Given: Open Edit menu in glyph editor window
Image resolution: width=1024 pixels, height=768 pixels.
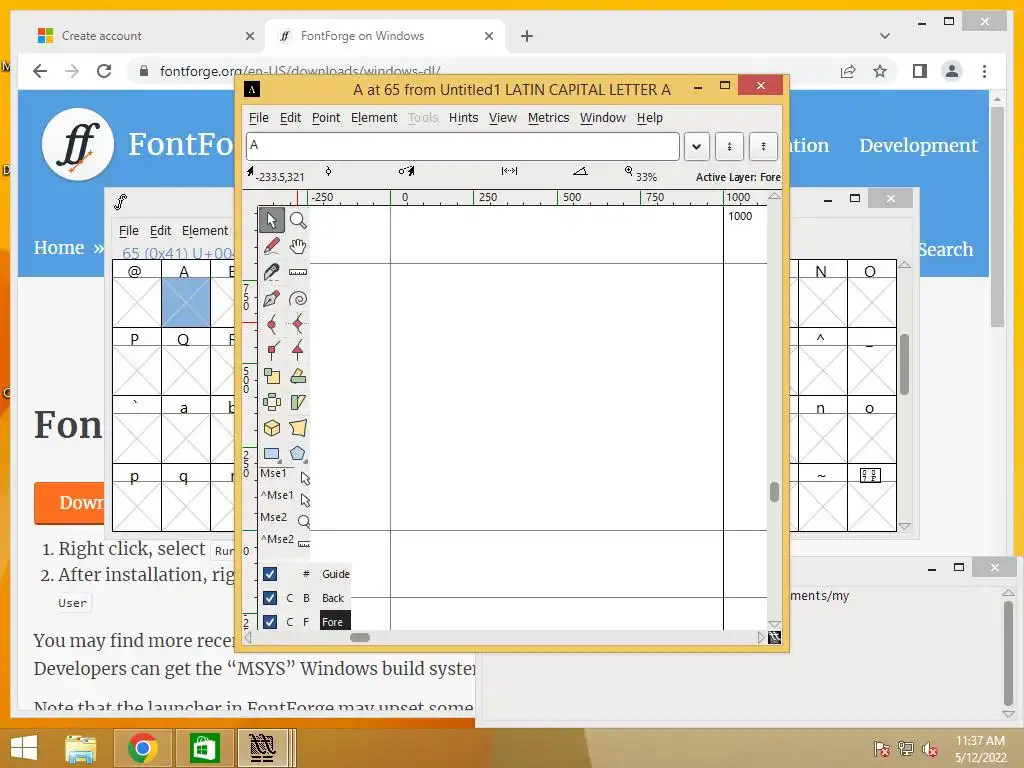Looking at the screenshot, I should click(x=291, y=118).
